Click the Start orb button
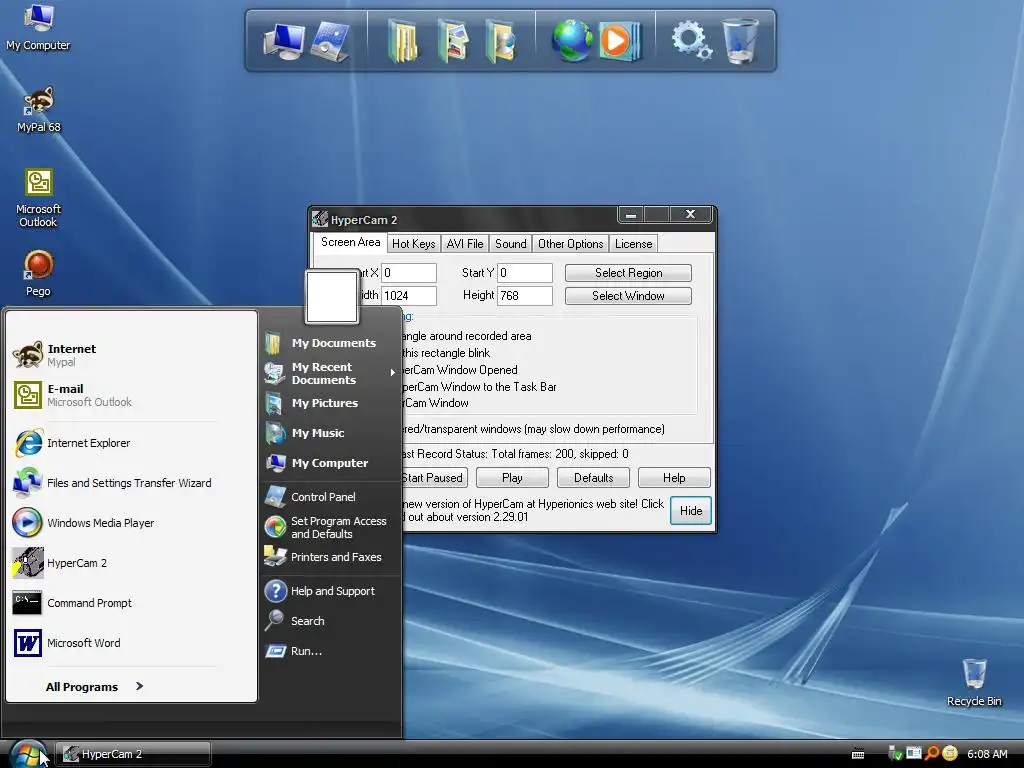The height and width of the screenshot is (768, 1024). coord(27,754)
